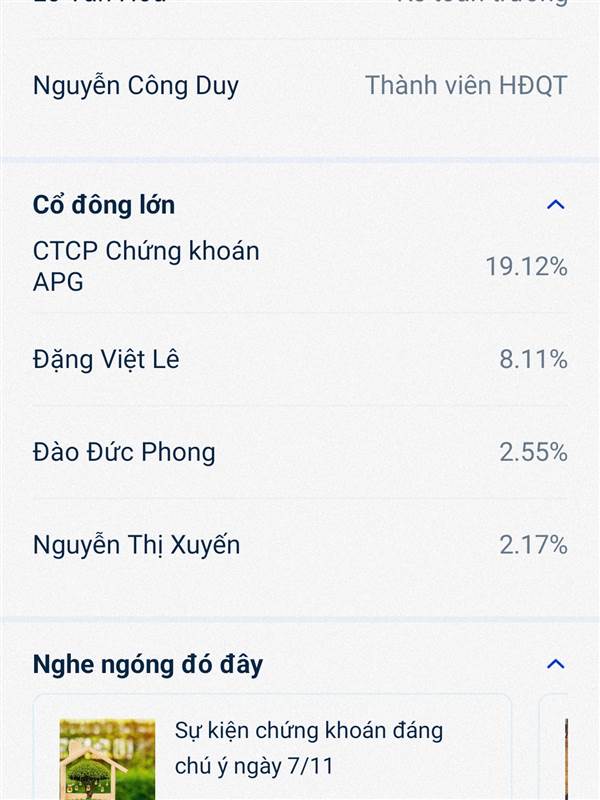Select the 19.12% ownership value
600x800 pixels.
pos(526,266)
